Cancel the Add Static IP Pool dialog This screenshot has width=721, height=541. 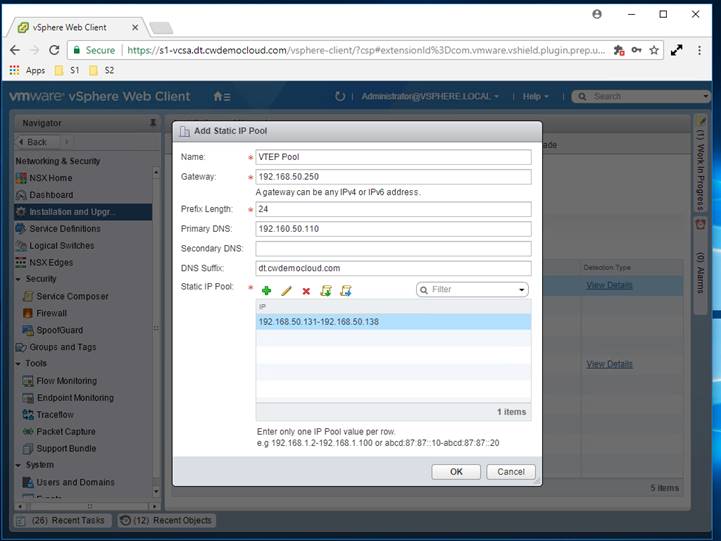[511, 472]
